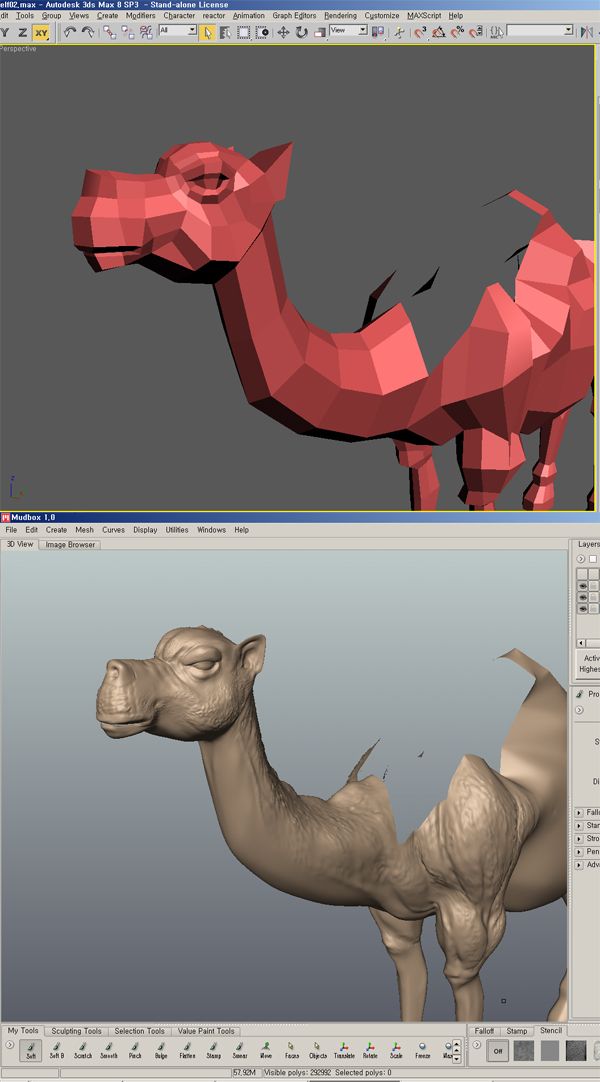The image size is (600, 1082).
Task: Check the box at top of Layers panel
Action: [x=593, y=559]
